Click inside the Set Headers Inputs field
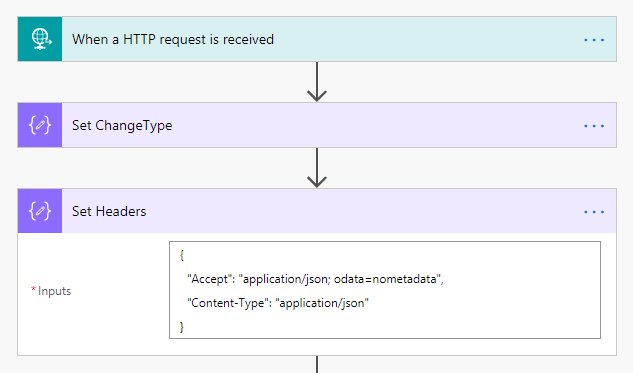The width and height of the screenshot is (633, 373). (x=385, y=290)
